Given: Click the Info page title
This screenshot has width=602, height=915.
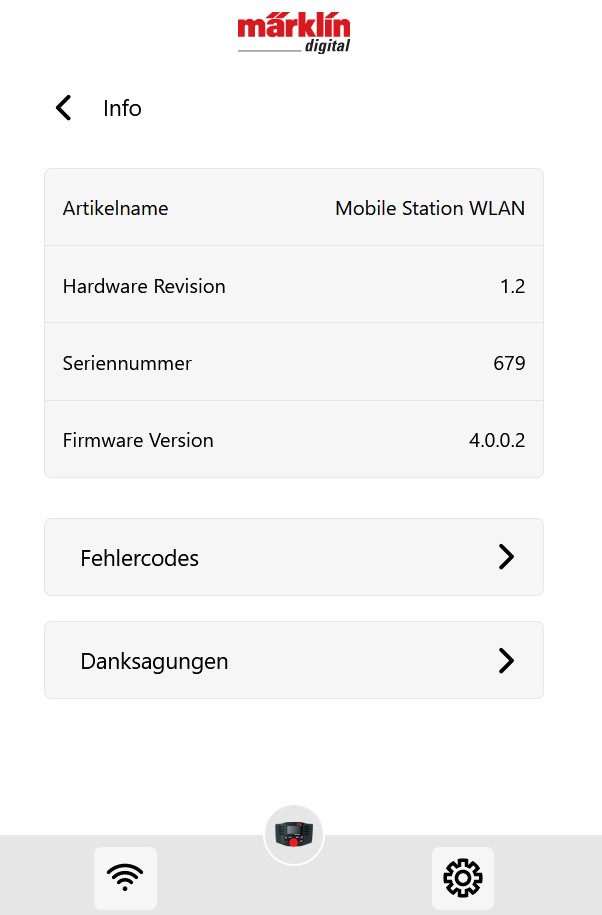Looking at the screenshot, I should (x=122, y=109).
